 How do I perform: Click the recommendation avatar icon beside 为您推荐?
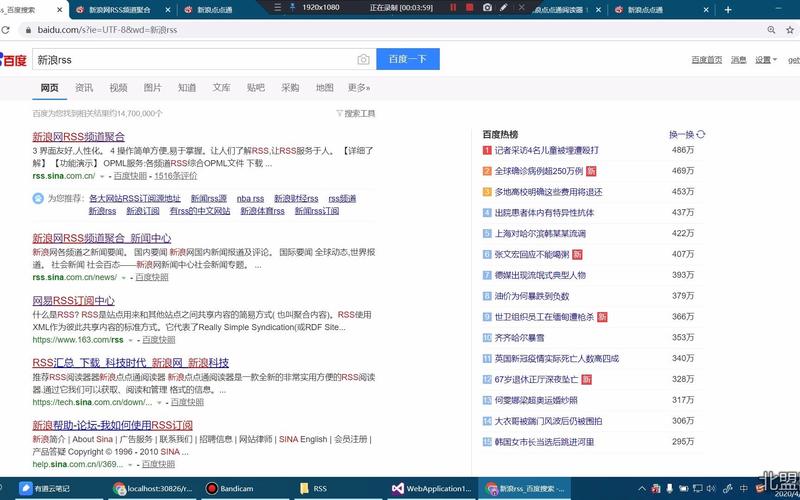point(38,198)
